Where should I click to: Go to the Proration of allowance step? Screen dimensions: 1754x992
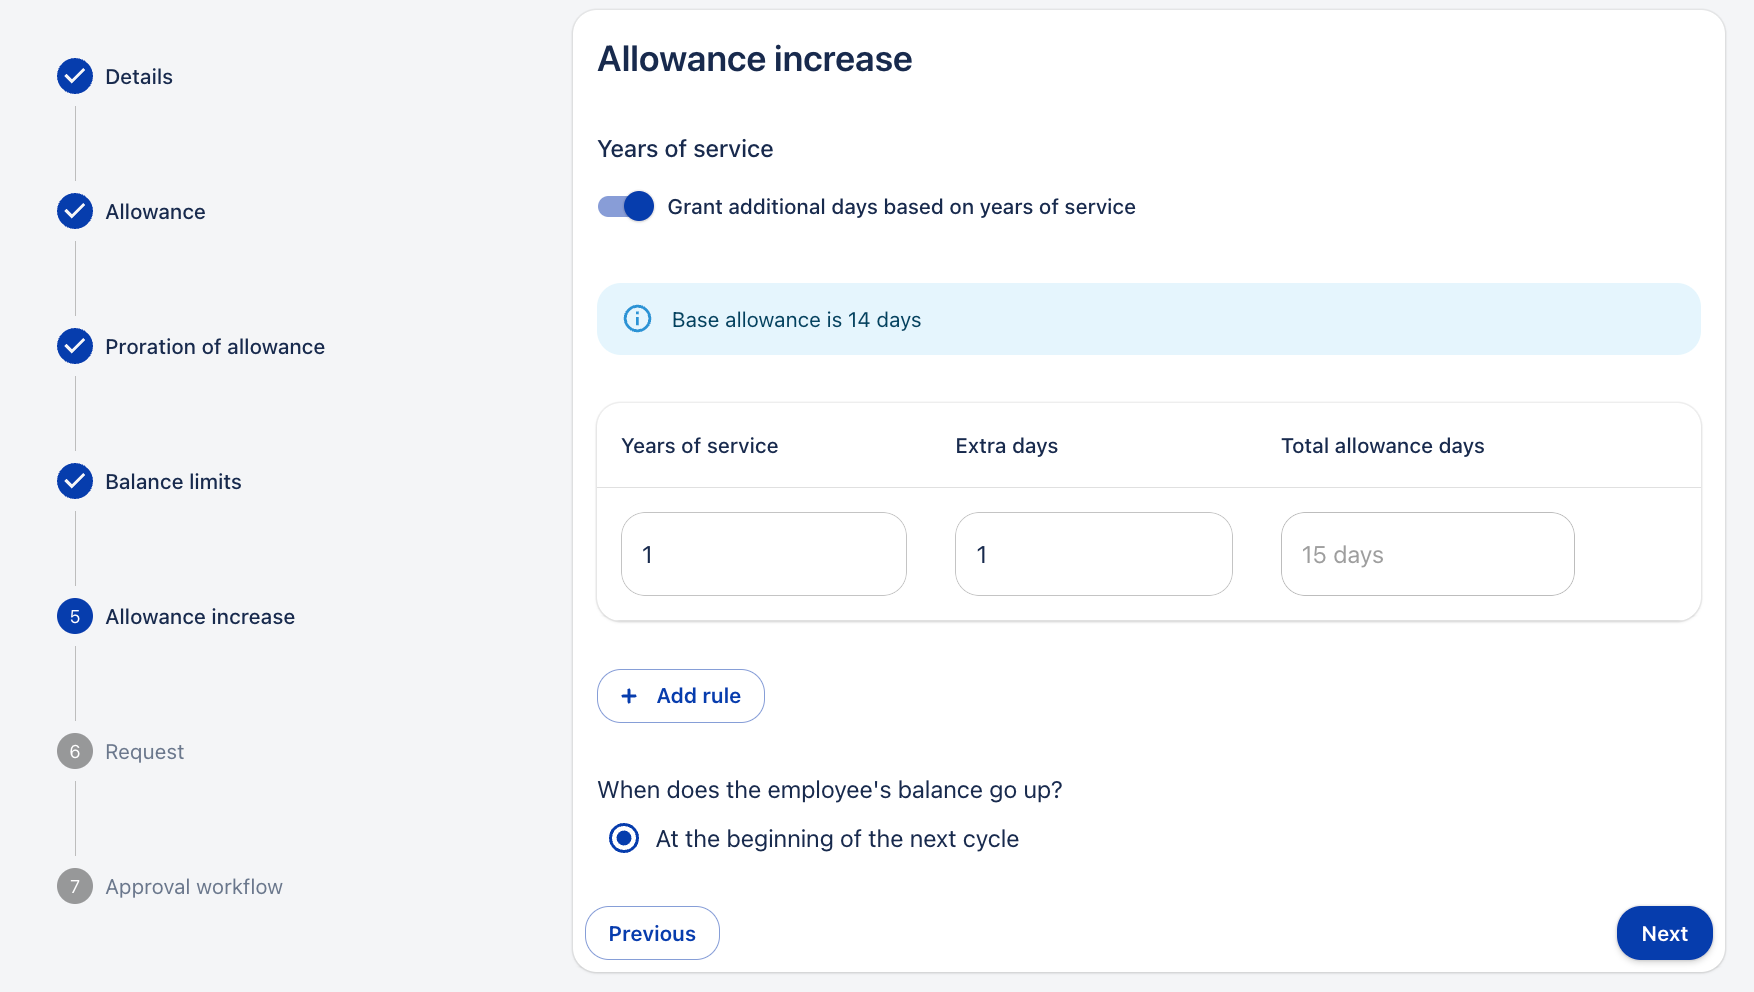tap(215, 347)
